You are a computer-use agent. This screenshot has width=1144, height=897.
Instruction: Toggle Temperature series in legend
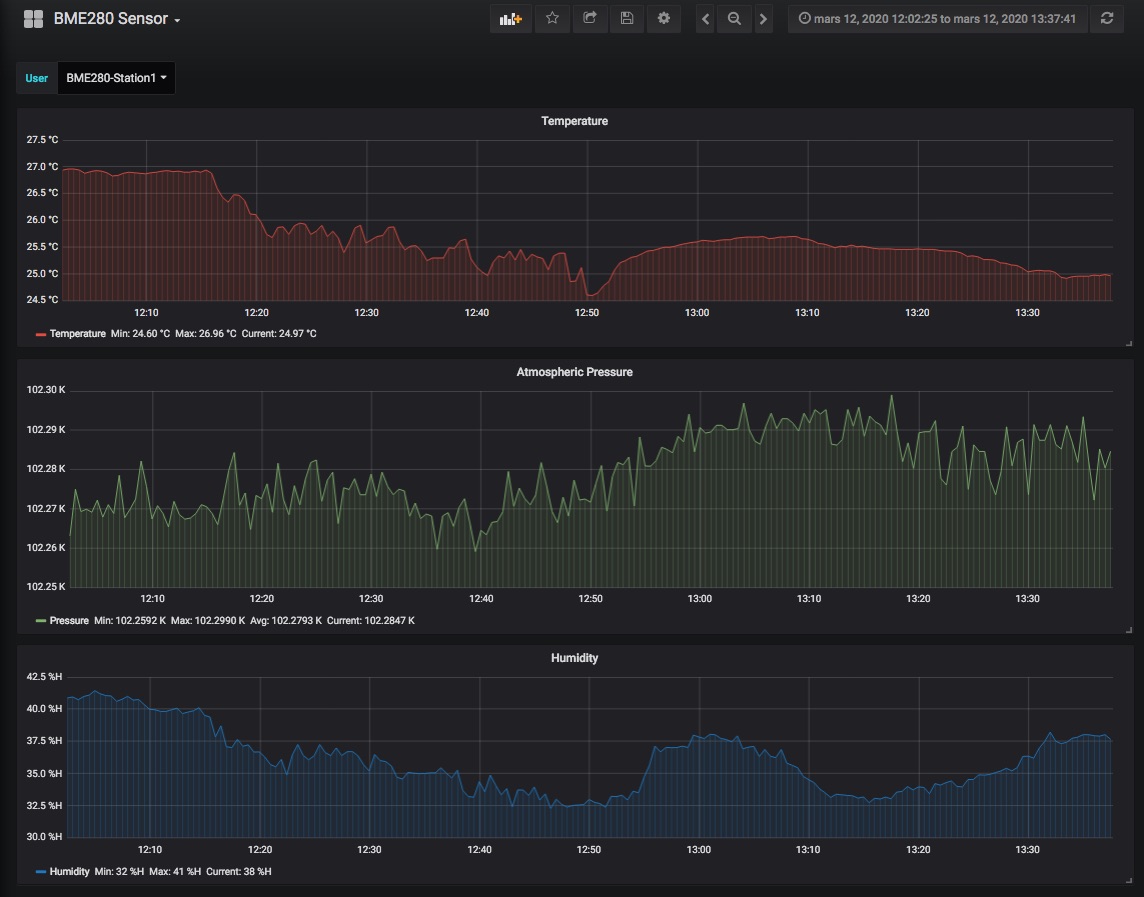(77, 334)
